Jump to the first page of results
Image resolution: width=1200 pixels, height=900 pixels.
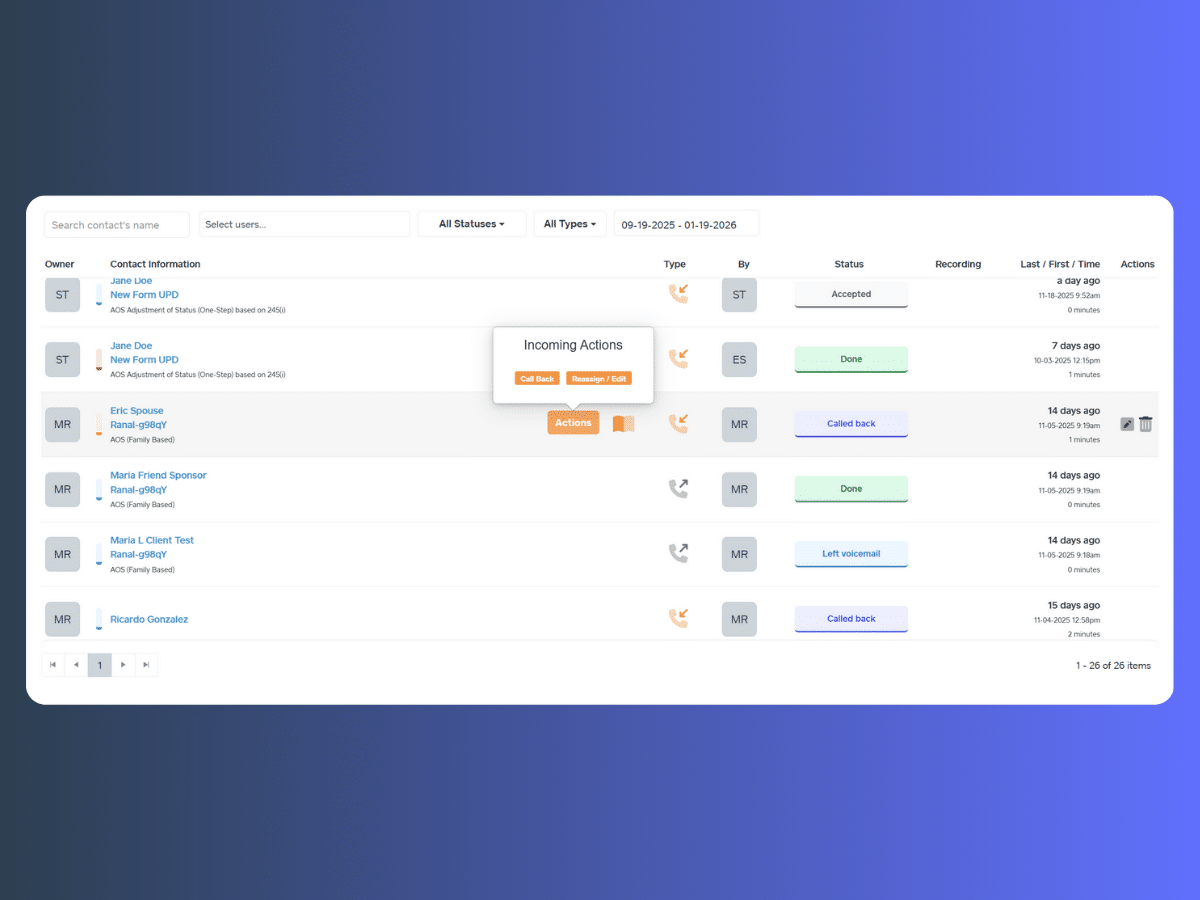click(x=53, y=665)
